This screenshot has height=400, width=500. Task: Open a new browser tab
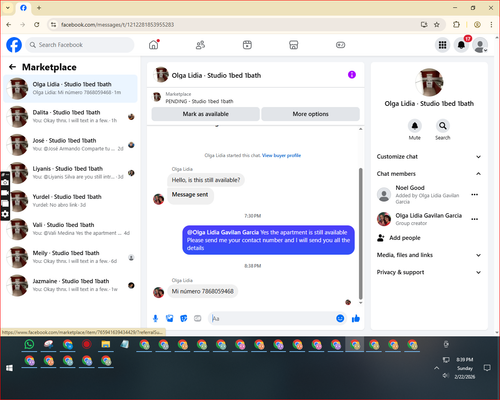click(x=39, y=8)
